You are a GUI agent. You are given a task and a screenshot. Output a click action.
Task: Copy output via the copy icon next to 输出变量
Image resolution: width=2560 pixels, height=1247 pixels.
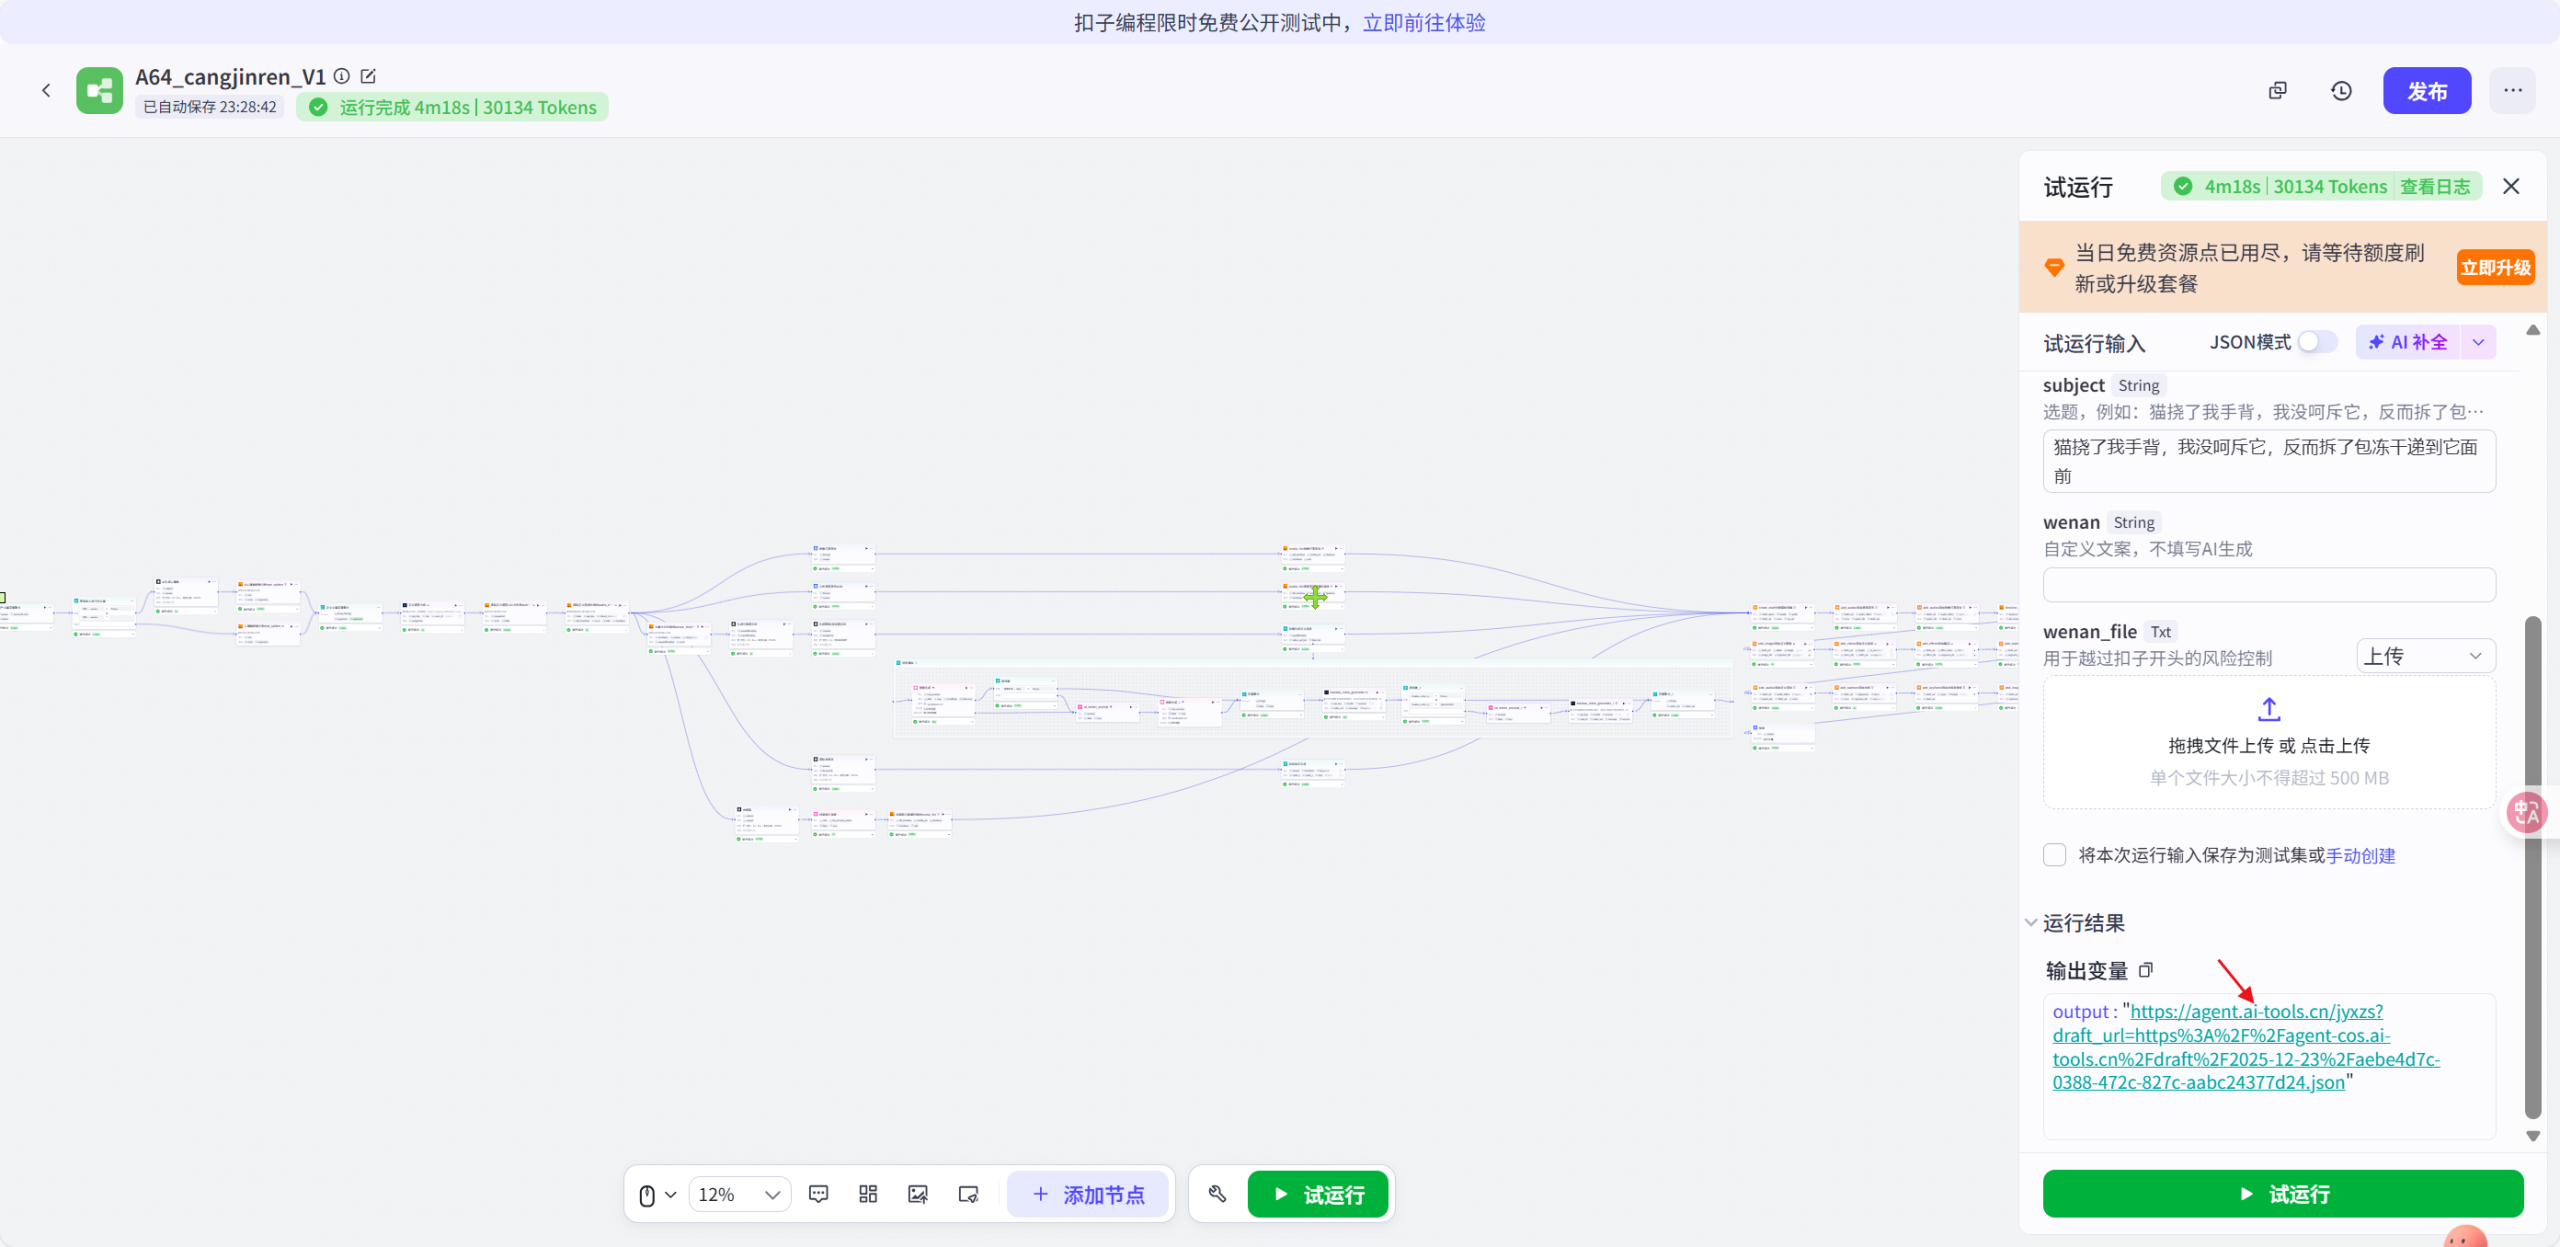tap(2146, 970)
